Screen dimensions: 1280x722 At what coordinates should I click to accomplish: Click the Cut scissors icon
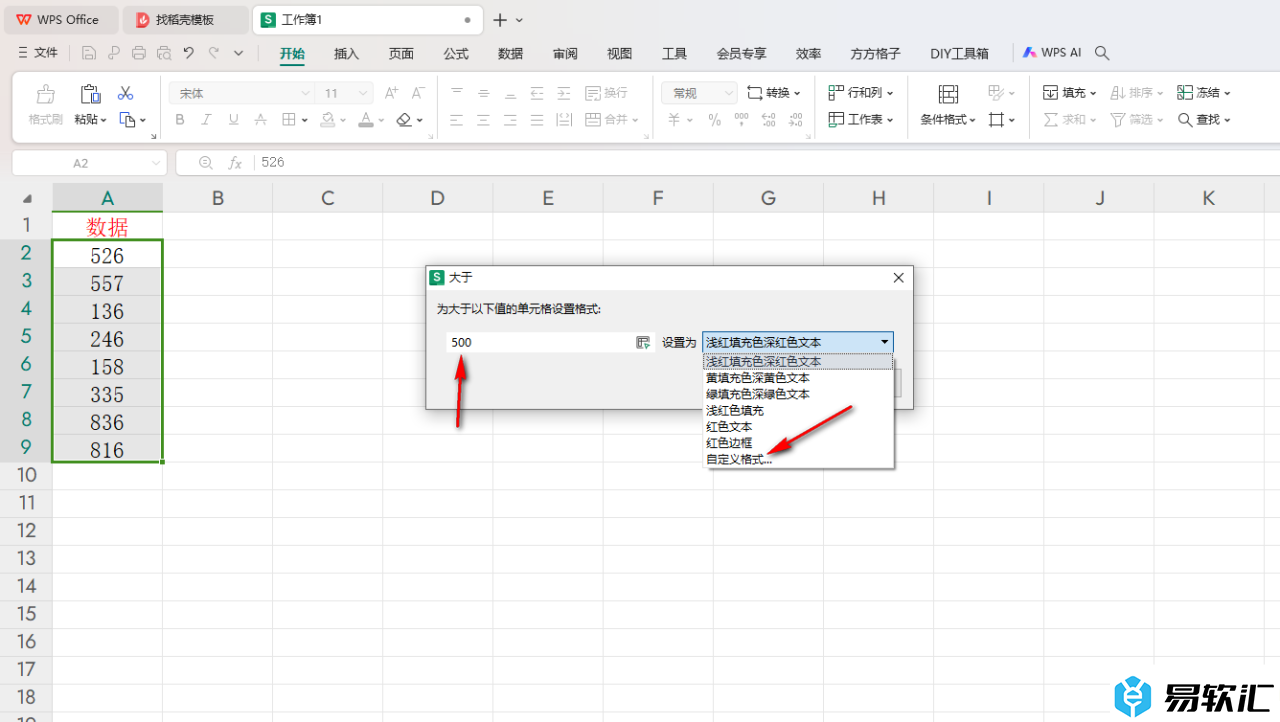coord(125,93)
